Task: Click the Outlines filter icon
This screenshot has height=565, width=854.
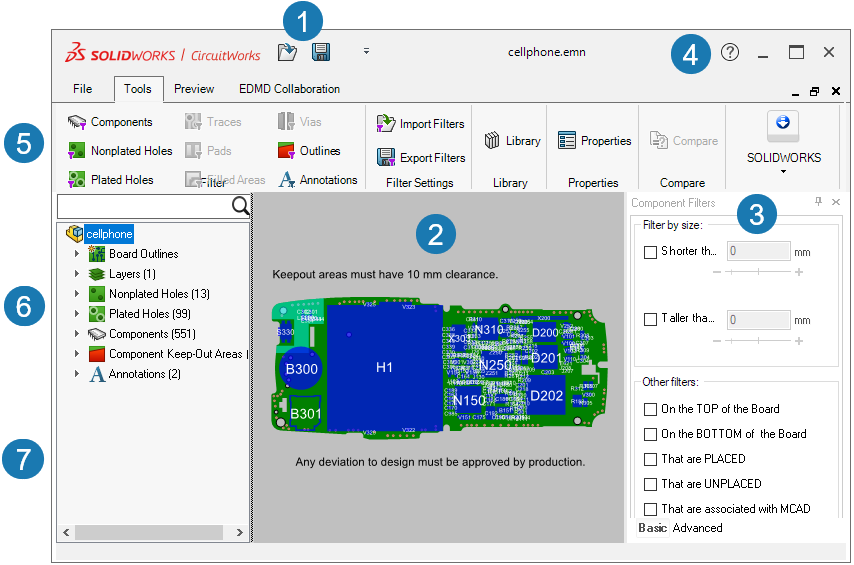Action: point(286,151)
